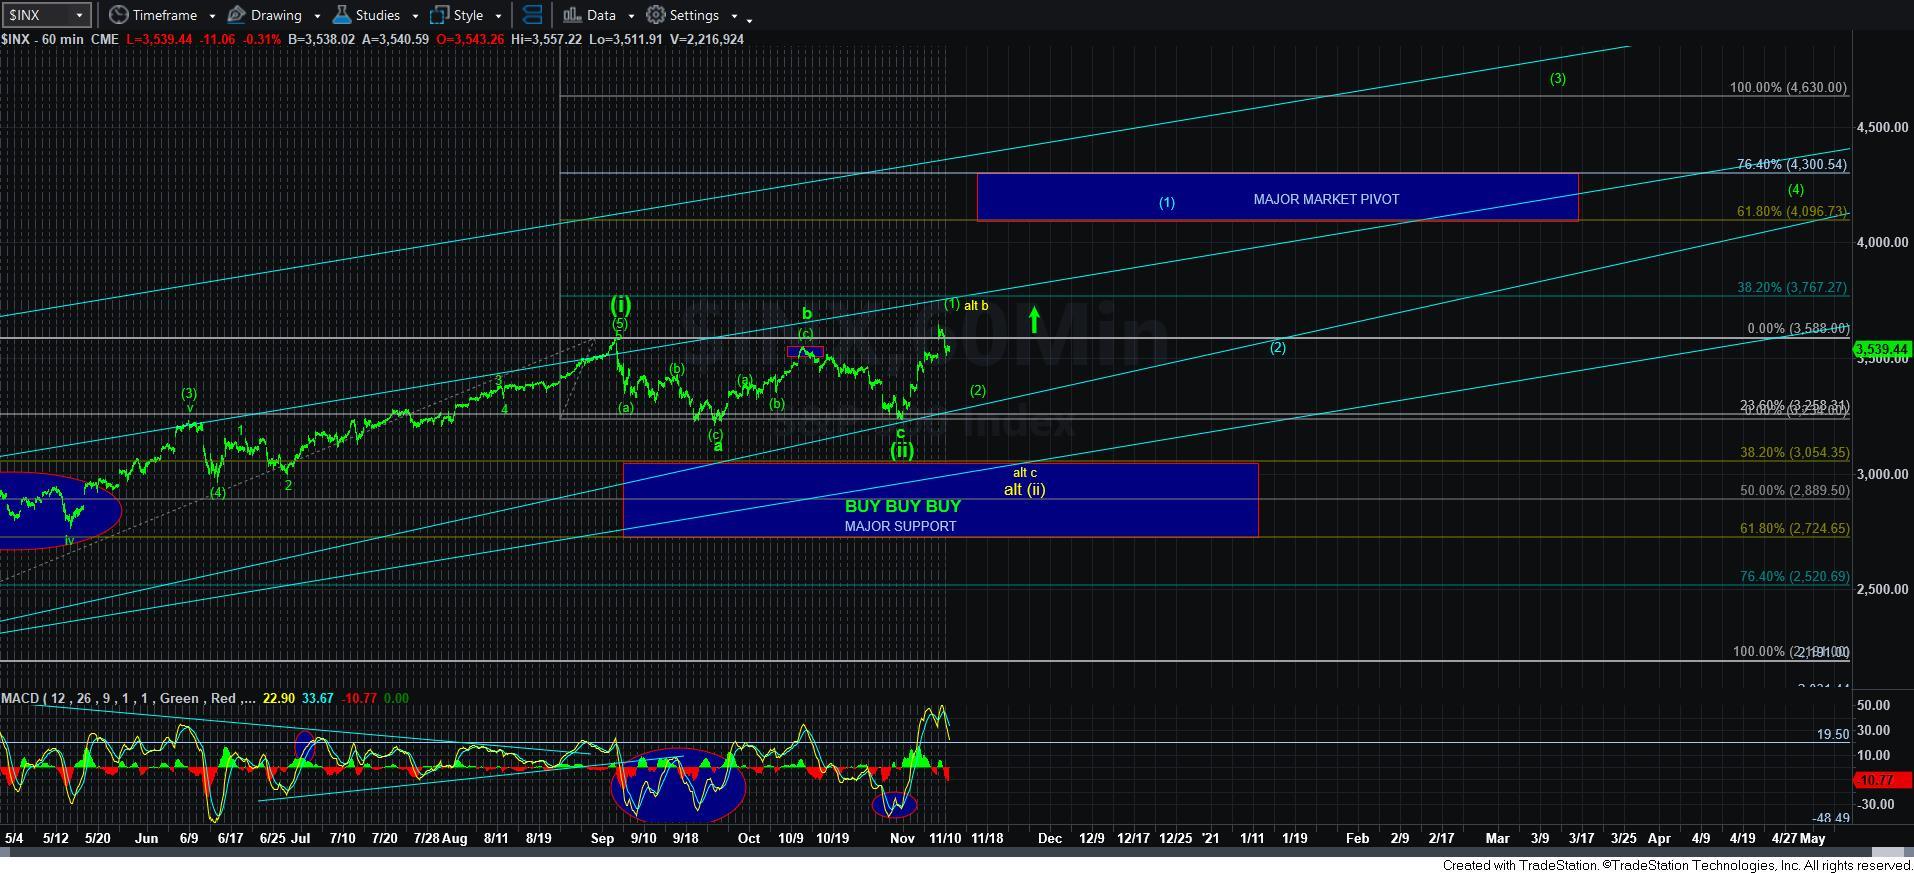Click the MACD study title label

128,698
